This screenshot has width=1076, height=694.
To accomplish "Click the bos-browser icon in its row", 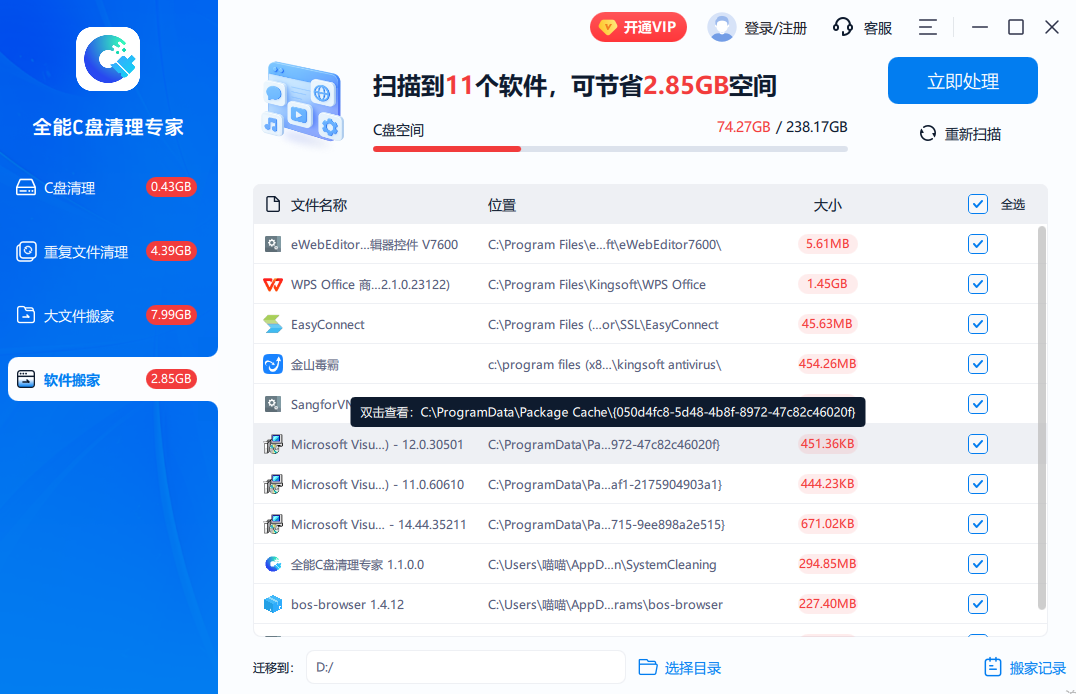I will point(273,604).
